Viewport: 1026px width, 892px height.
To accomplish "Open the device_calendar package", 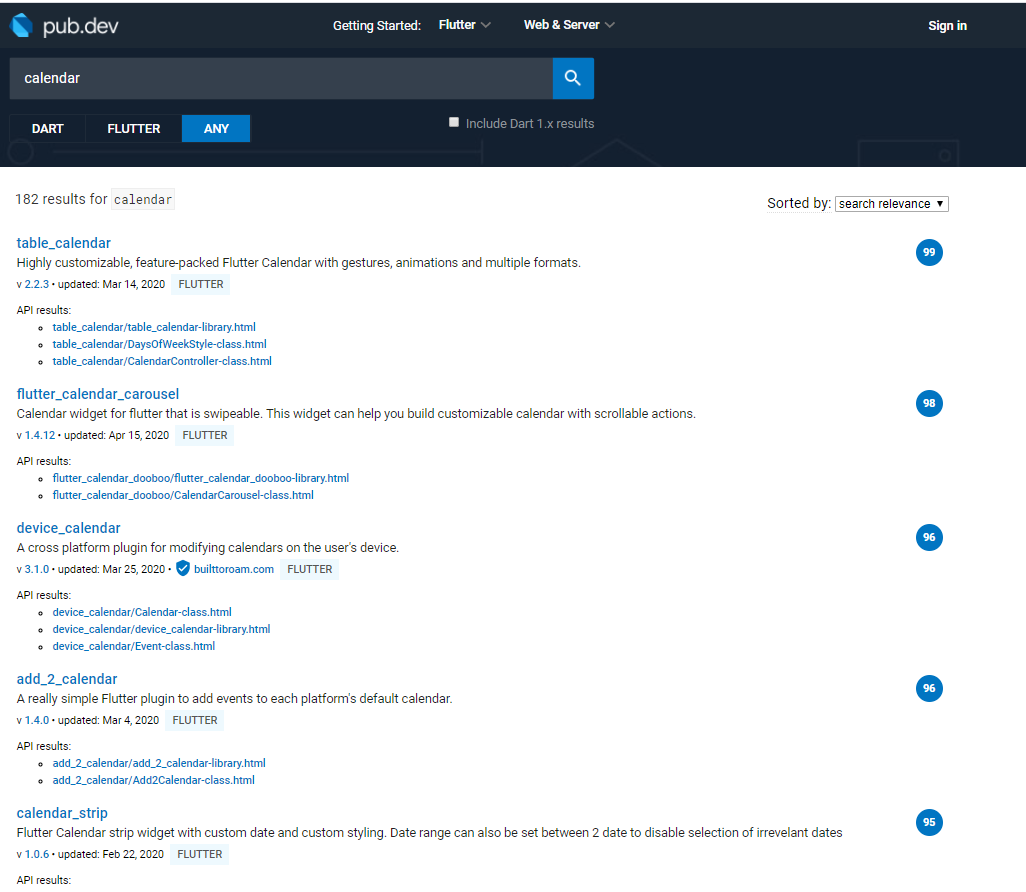I will (68, 528).
